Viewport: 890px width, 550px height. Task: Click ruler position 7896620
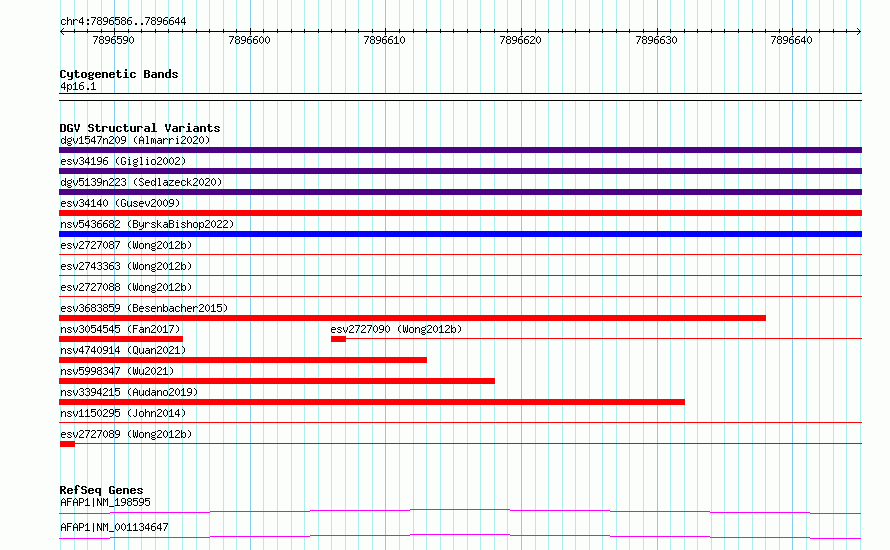[x=520, y=40]
